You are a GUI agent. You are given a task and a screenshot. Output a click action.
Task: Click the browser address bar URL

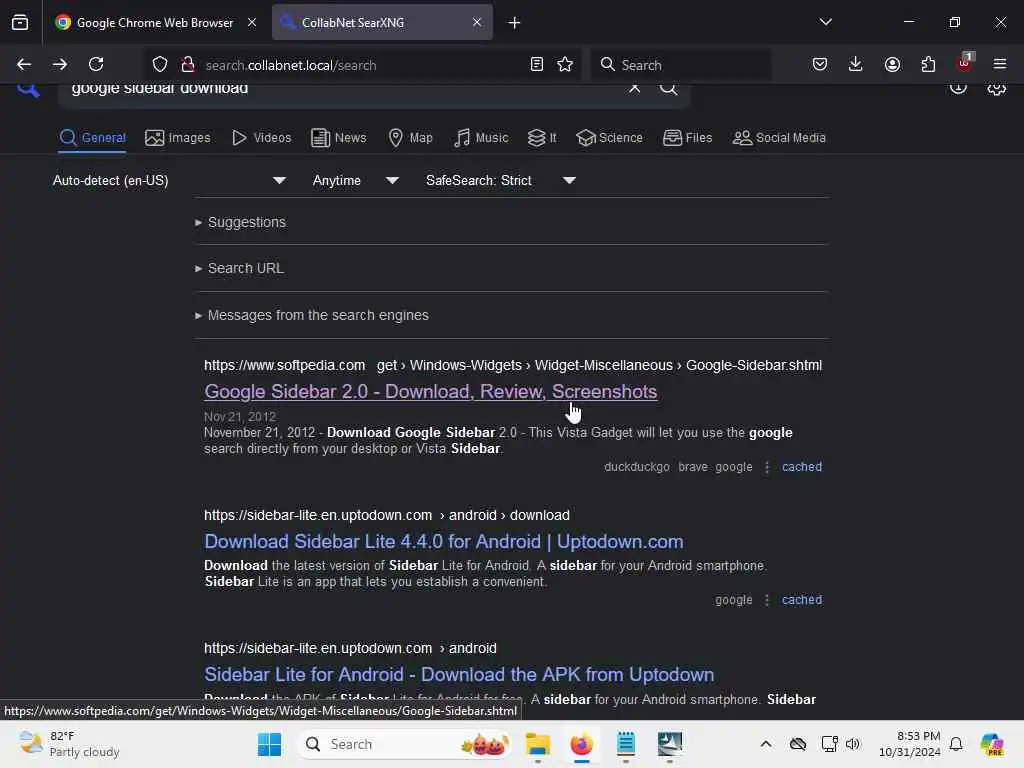click(x=291, y=65)
